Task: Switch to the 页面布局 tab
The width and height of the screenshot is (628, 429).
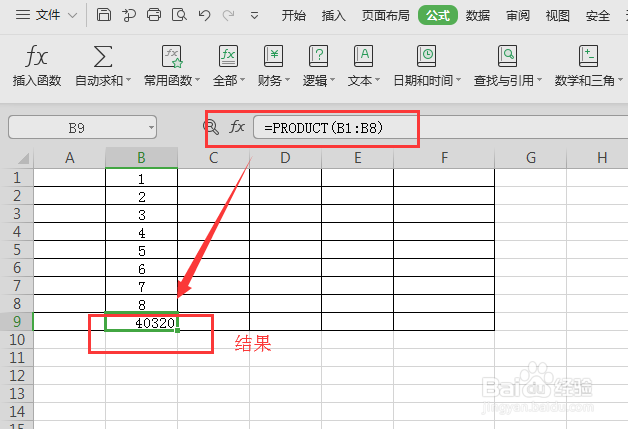Action: [385, 16]
